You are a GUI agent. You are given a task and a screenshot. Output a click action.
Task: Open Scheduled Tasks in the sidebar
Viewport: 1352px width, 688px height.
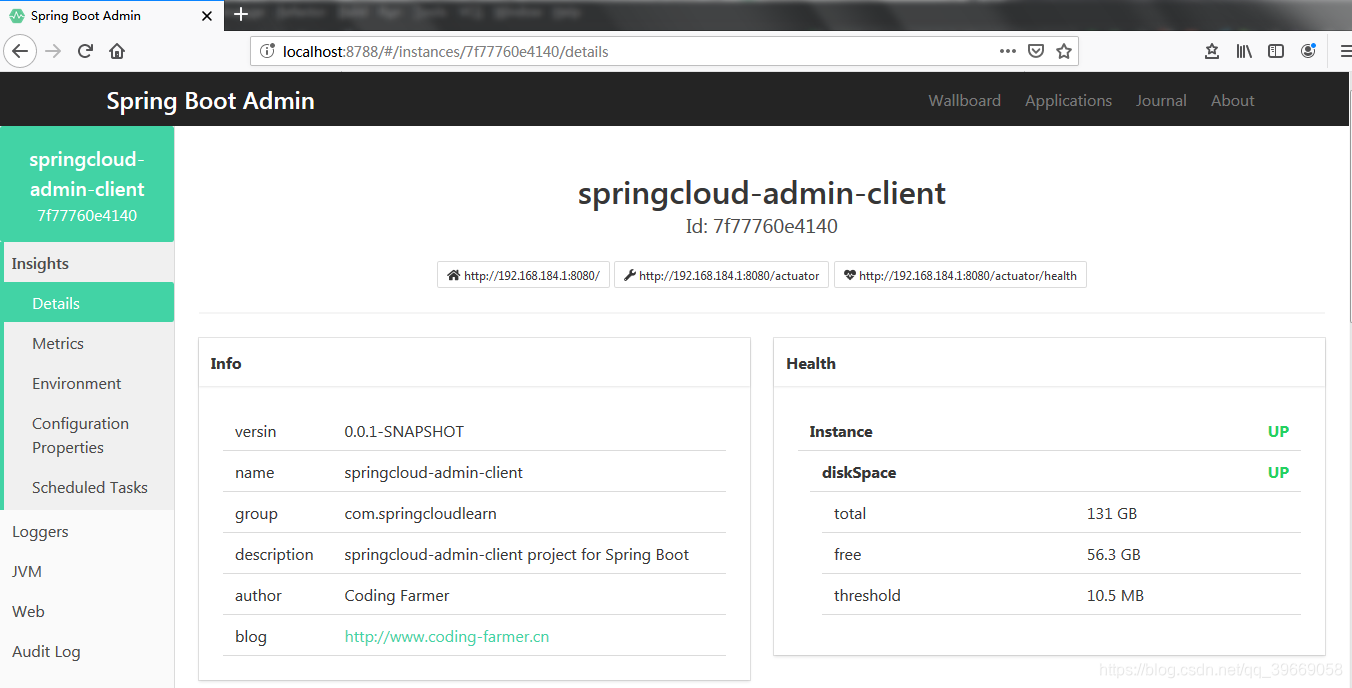click(89, 487)
